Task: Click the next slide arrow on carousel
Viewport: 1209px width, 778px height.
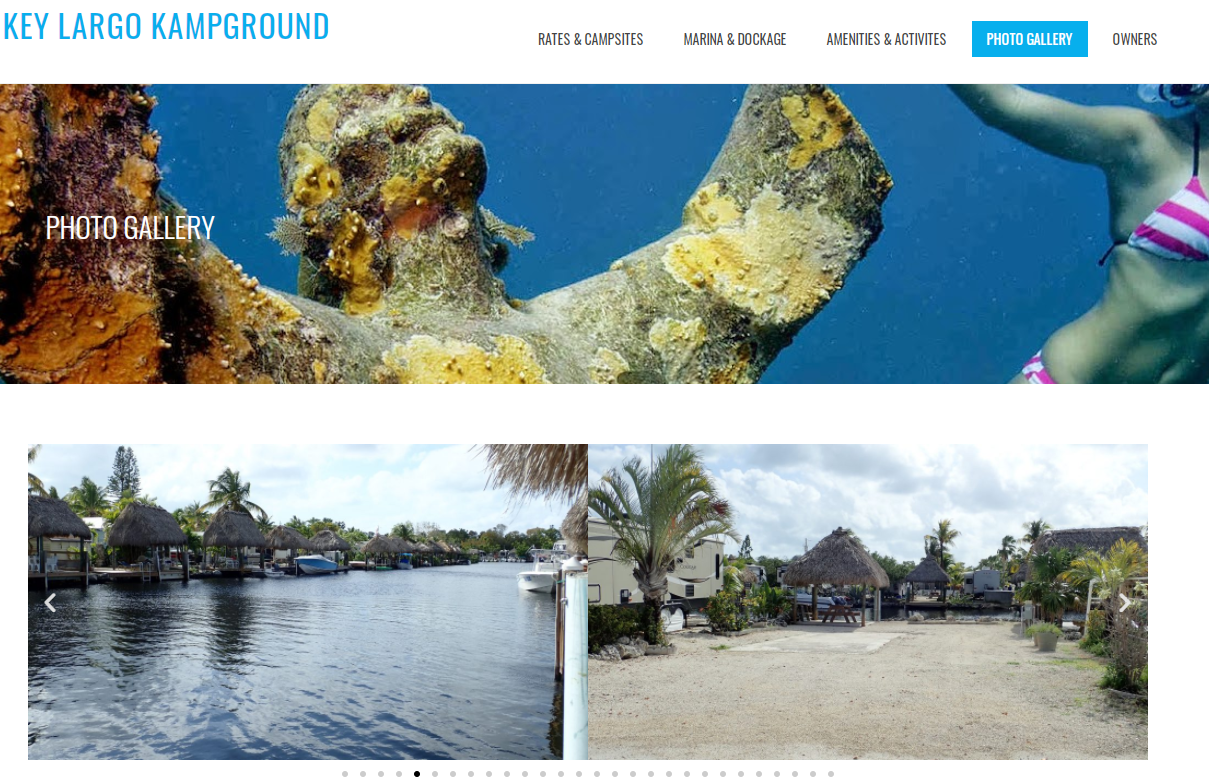Action: click(1125, 602)
